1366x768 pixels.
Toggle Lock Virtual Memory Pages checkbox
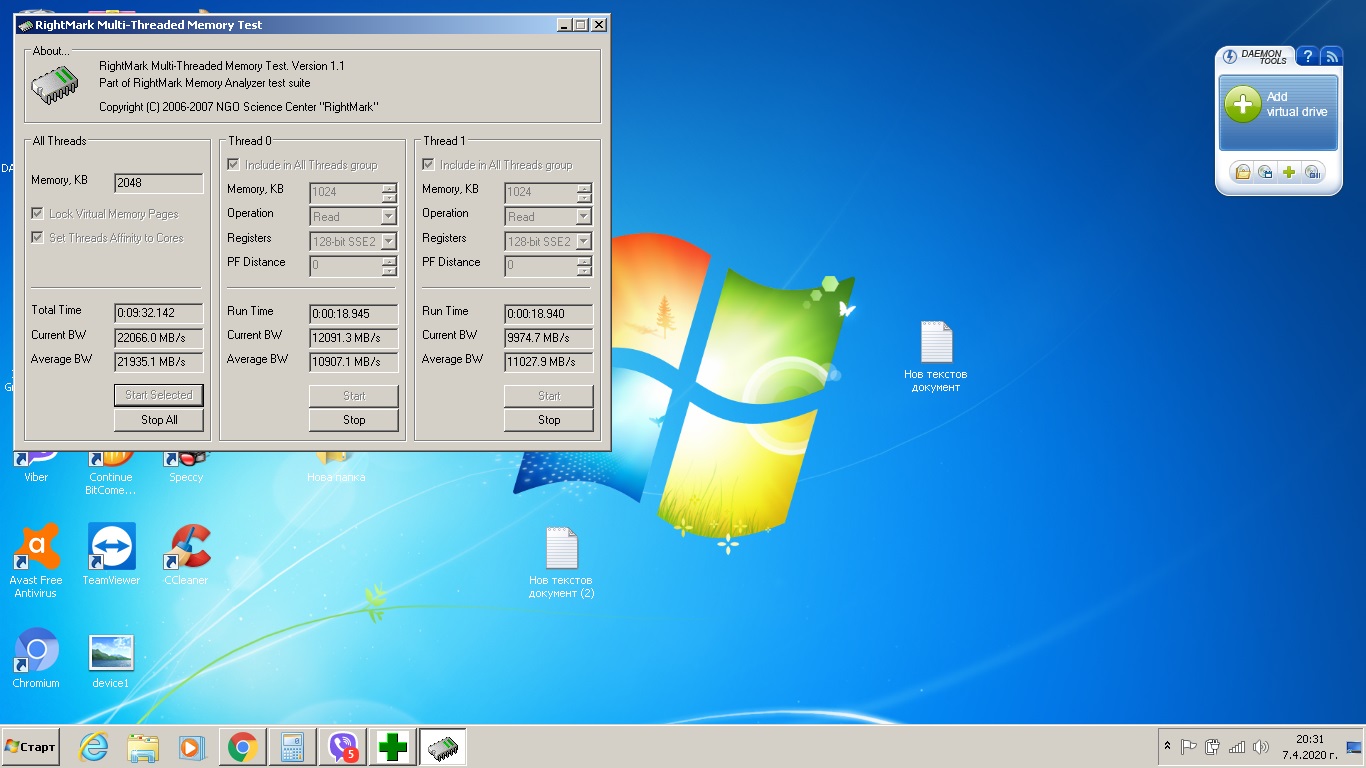pos(38,214)
